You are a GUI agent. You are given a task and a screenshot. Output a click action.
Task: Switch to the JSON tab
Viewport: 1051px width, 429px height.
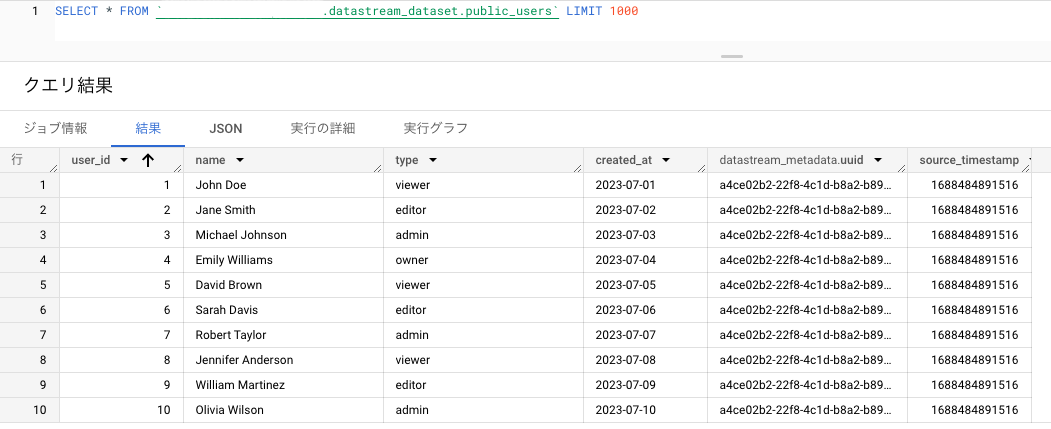(226, 129)
